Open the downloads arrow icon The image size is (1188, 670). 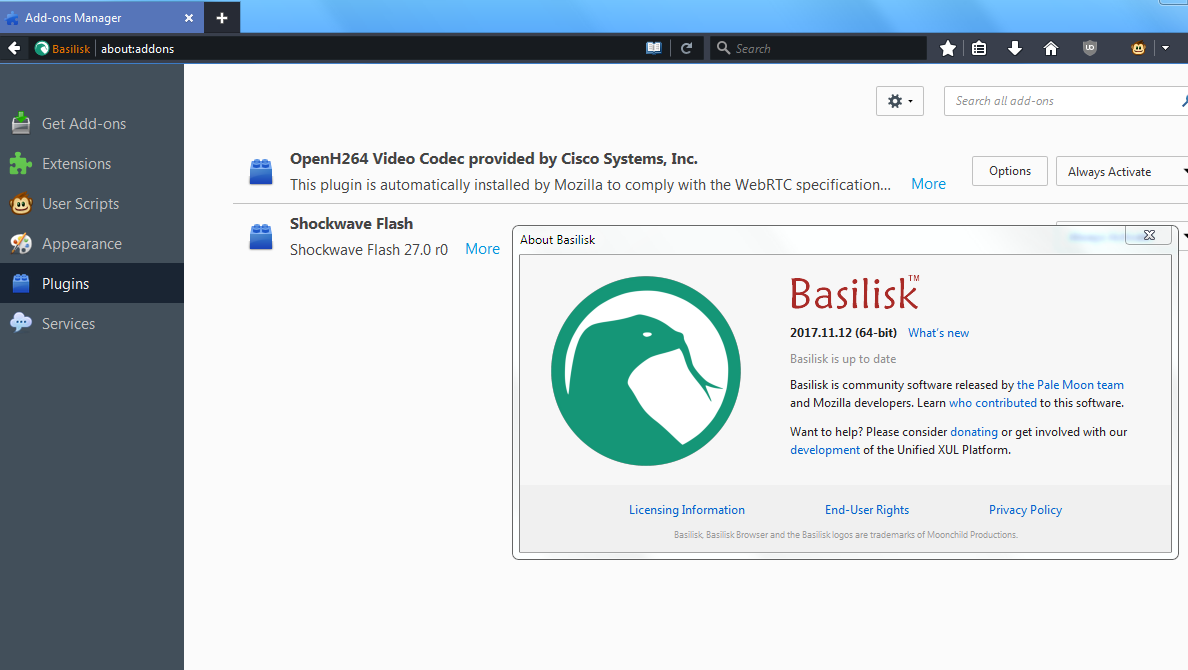[1015, 48]
